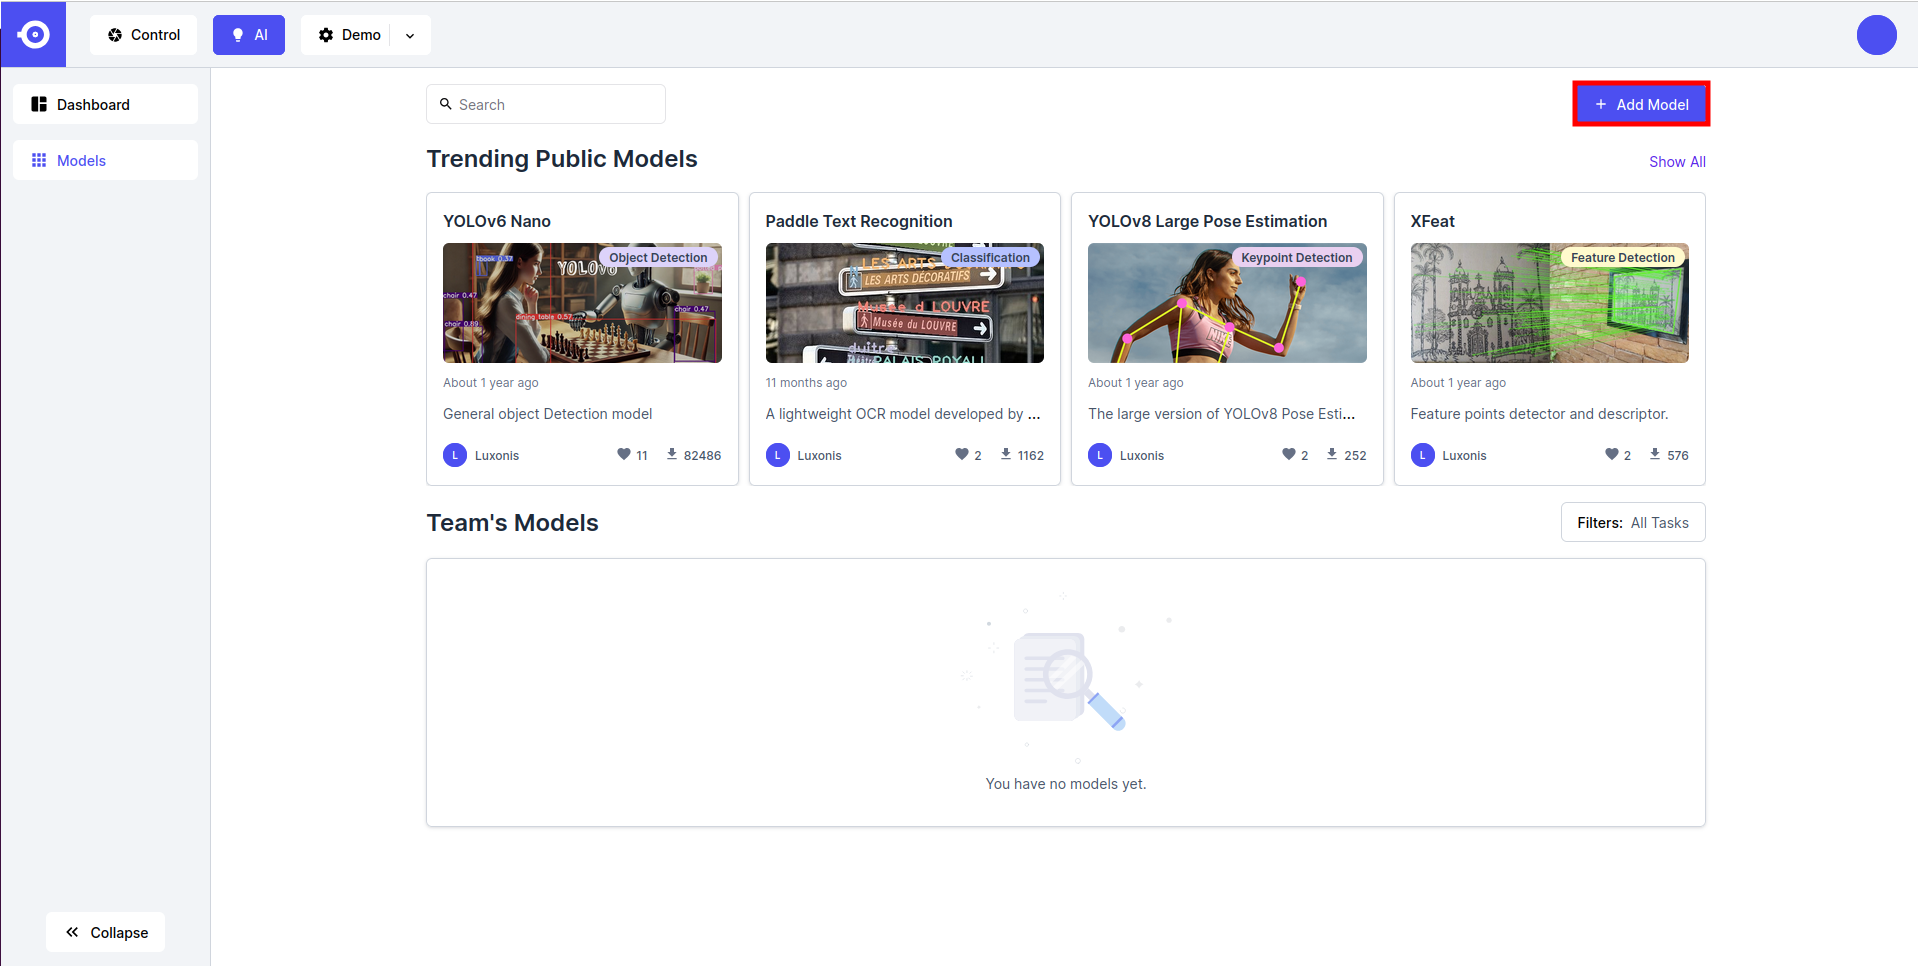The height and width of the screenshot is (966, 1918).
Task: Click heart icon on YOLOv8 Large Pose card
Action: click(x=1289, y=454)
